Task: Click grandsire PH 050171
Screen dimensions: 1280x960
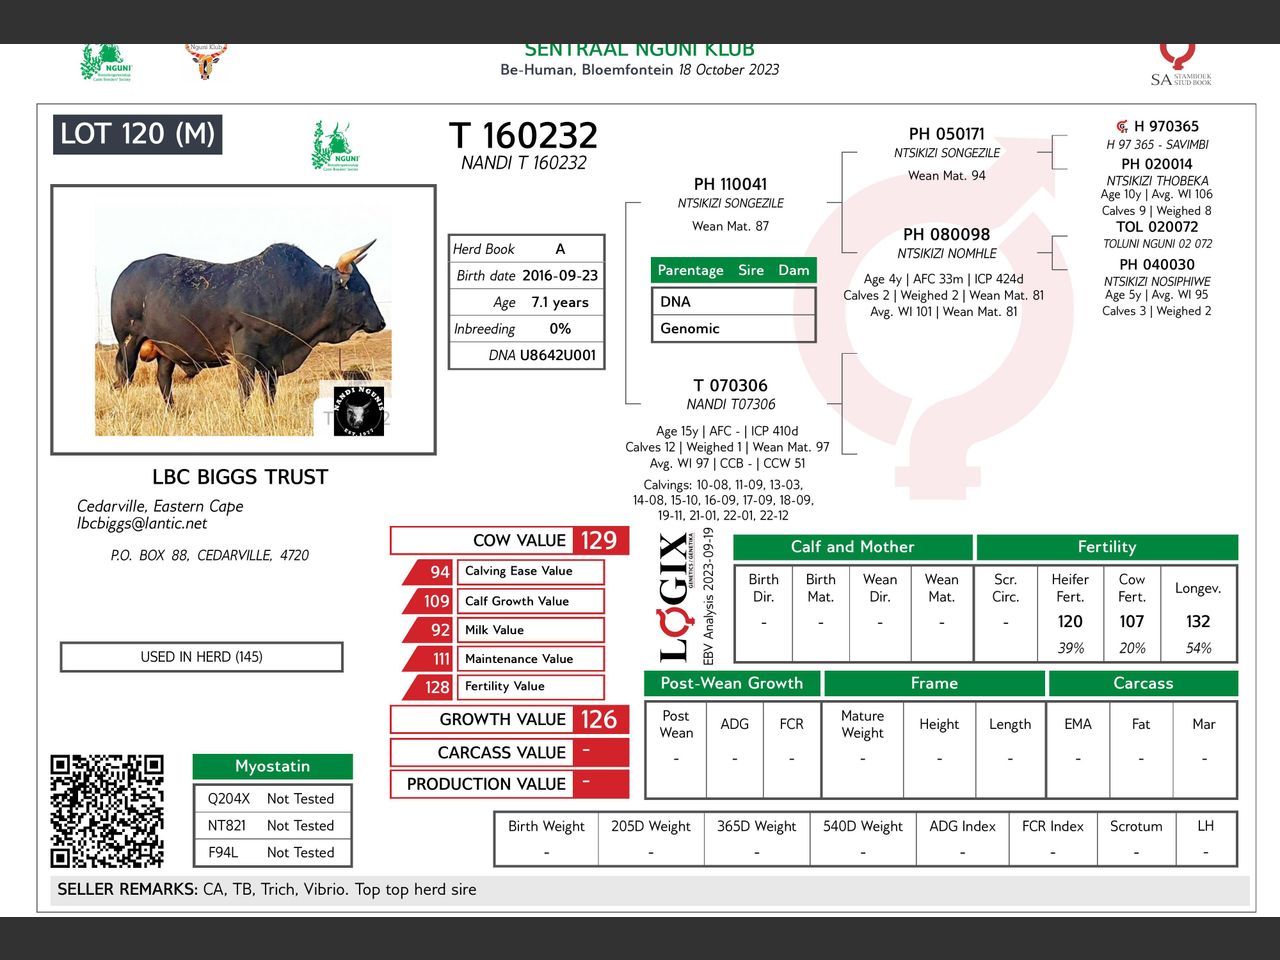Action: point(947,134)
